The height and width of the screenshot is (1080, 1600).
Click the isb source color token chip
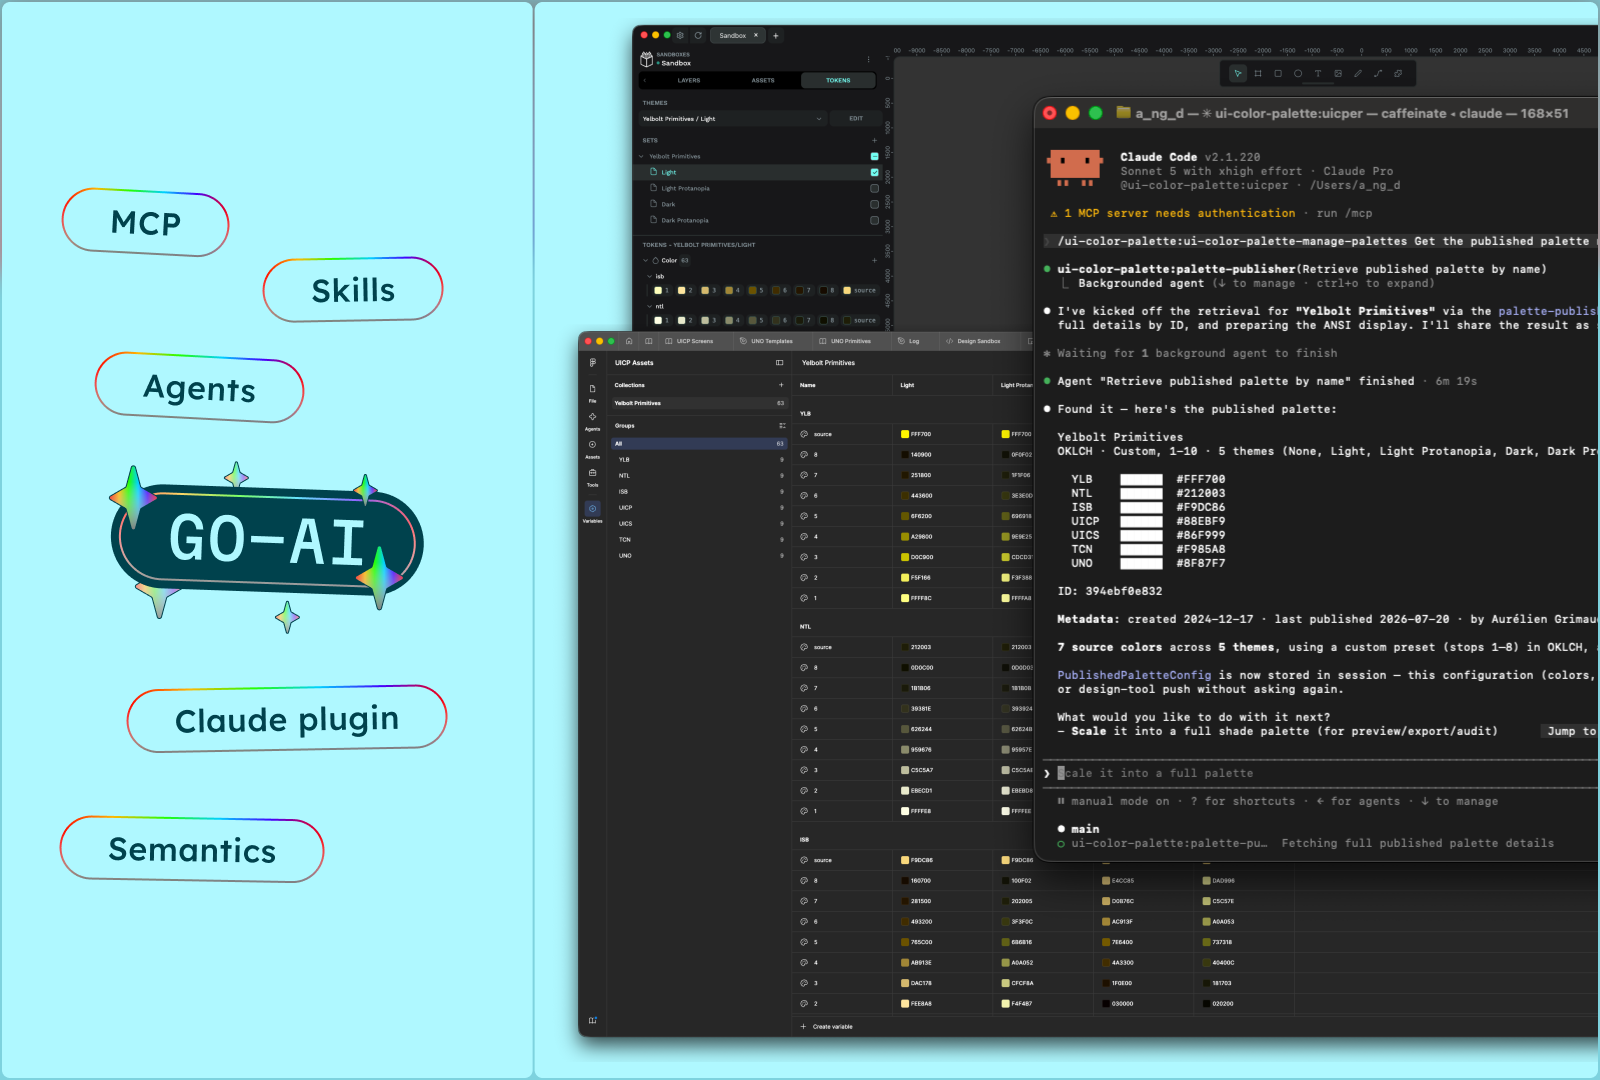860,291
